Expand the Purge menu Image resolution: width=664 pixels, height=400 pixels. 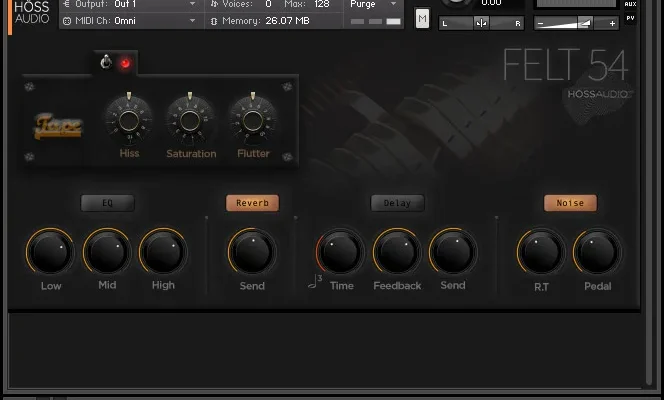[372, 5]
